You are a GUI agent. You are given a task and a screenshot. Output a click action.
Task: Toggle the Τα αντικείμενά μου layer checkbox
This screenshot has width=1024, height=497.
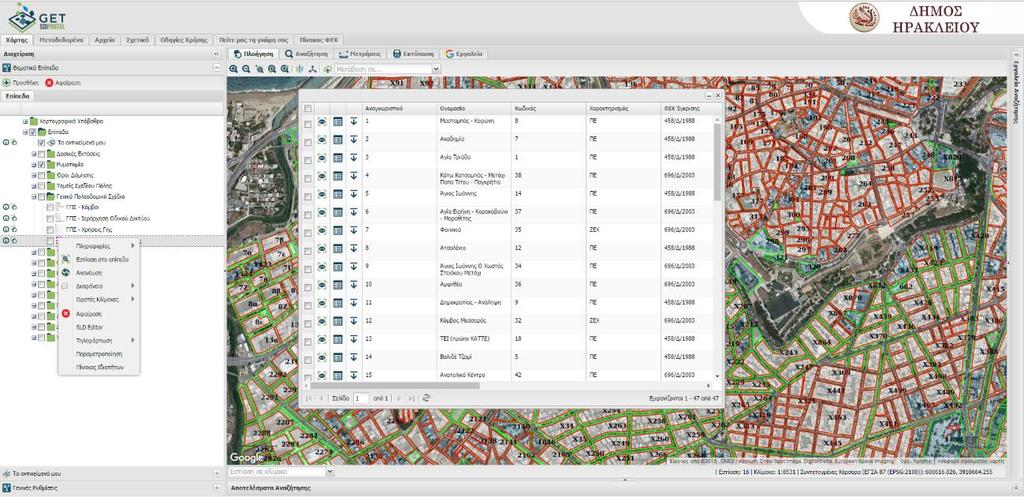tap(41, 142)
